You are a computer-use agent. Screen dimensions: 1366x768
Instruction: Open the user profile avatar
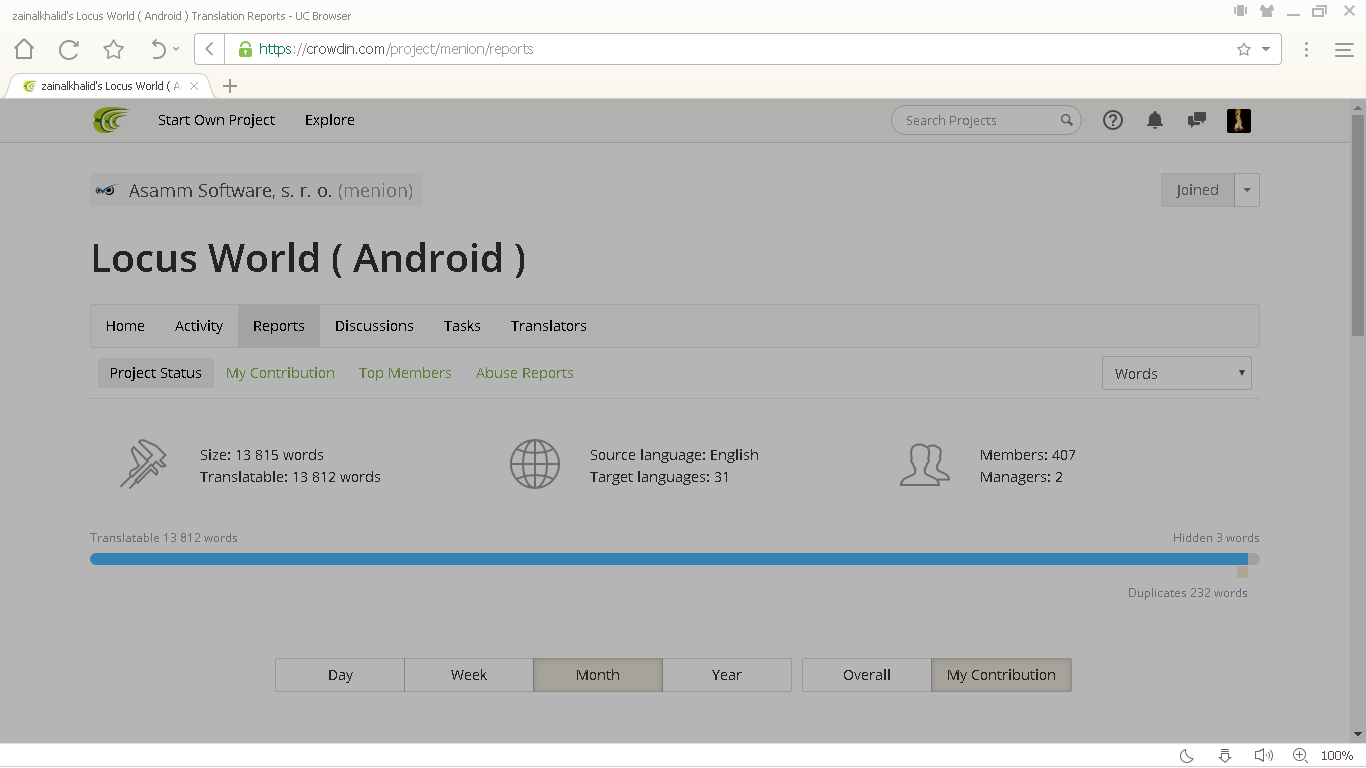1239,120
